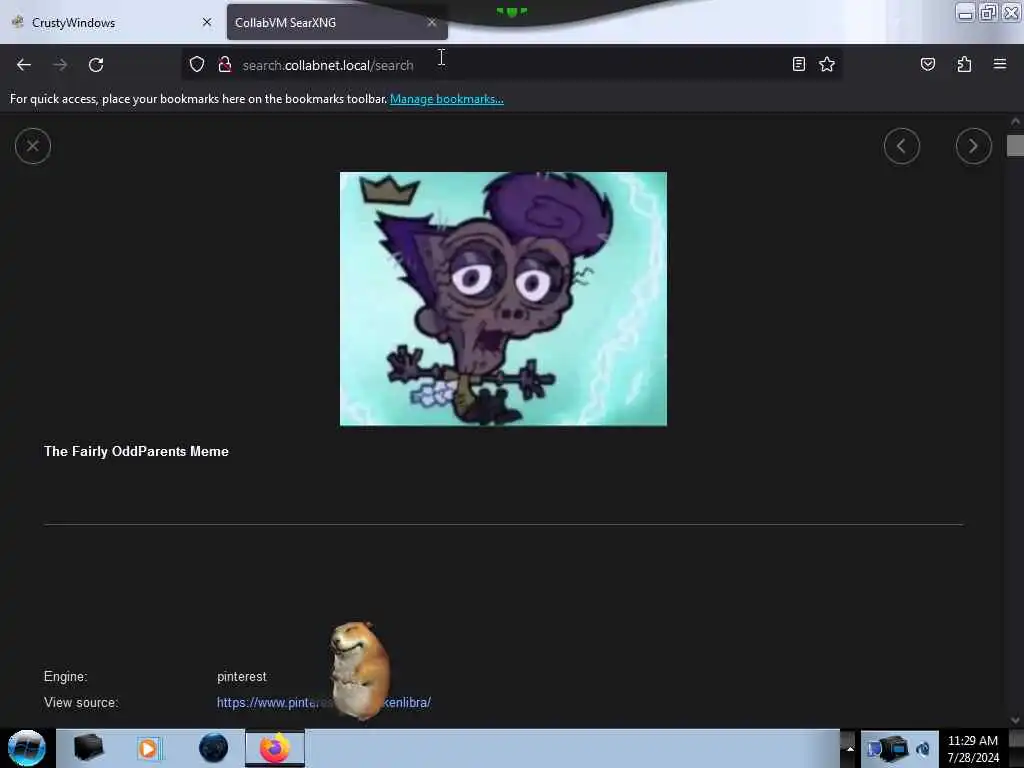Bookmark this page with the star icon
This screenshot has height=768, width=1024.
(x=827, y=64)
